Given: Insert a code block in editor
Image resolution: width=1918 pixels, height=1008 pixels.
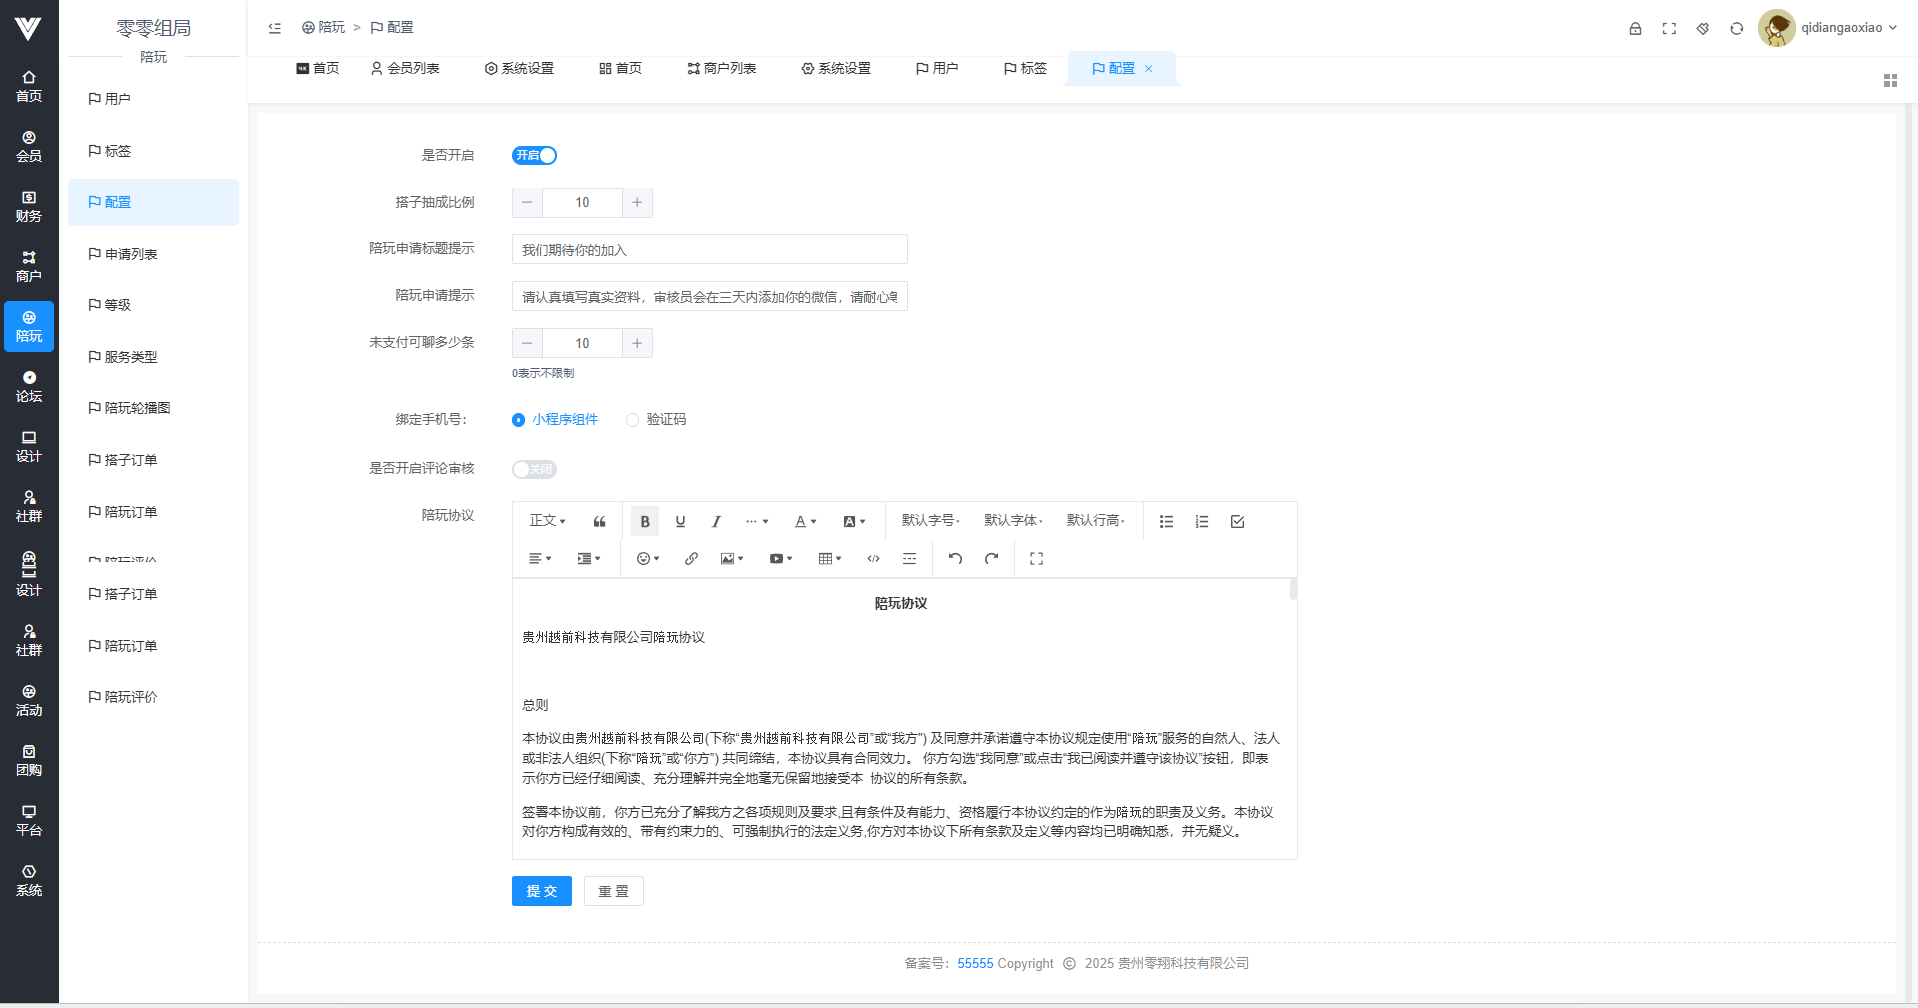Looking at the screenshot, I should pyautogui.click(x=873, y=559).
